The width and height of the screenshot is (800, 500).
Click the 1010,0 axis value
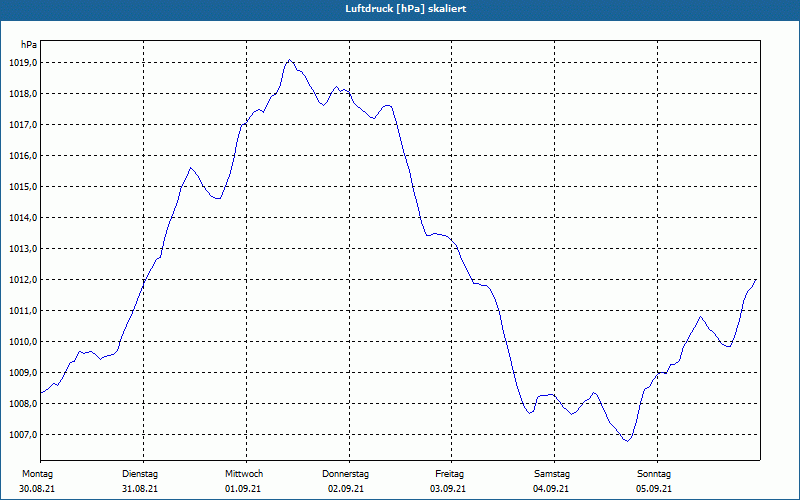point(23,342)
